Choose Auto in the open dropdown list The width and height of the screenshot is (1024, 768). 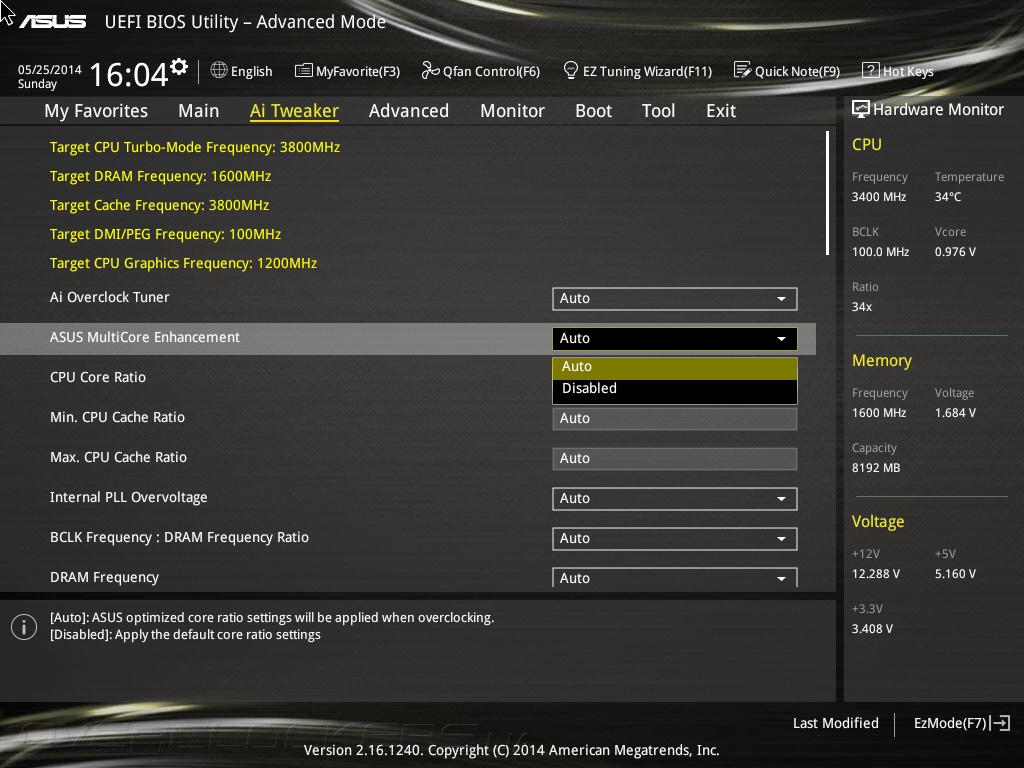pyautogui.click(x=675, y=367)
